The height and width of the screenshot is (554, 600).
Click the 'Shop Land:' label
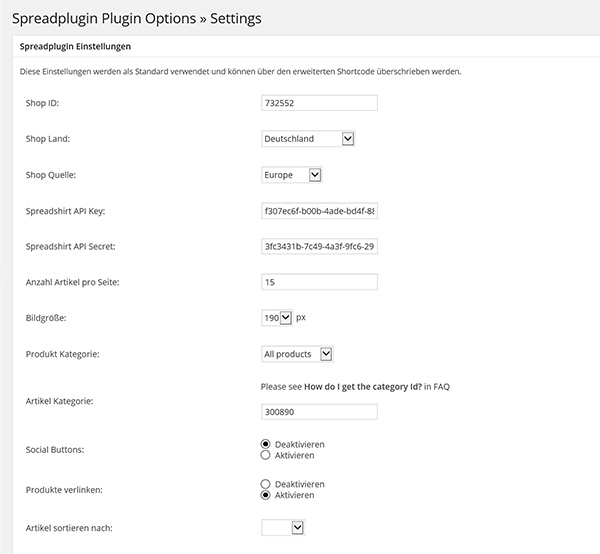48,139
